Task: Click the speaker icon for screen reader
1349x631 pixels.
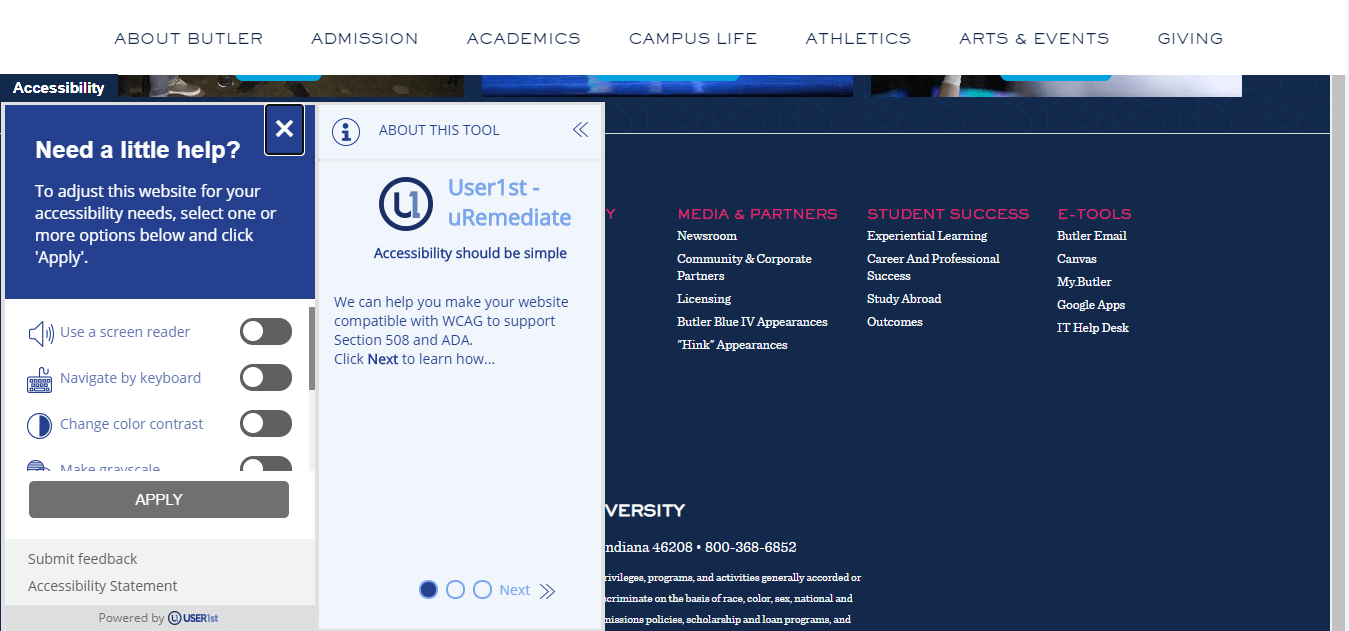Action: pyautogui.click(x=41, y=333)
